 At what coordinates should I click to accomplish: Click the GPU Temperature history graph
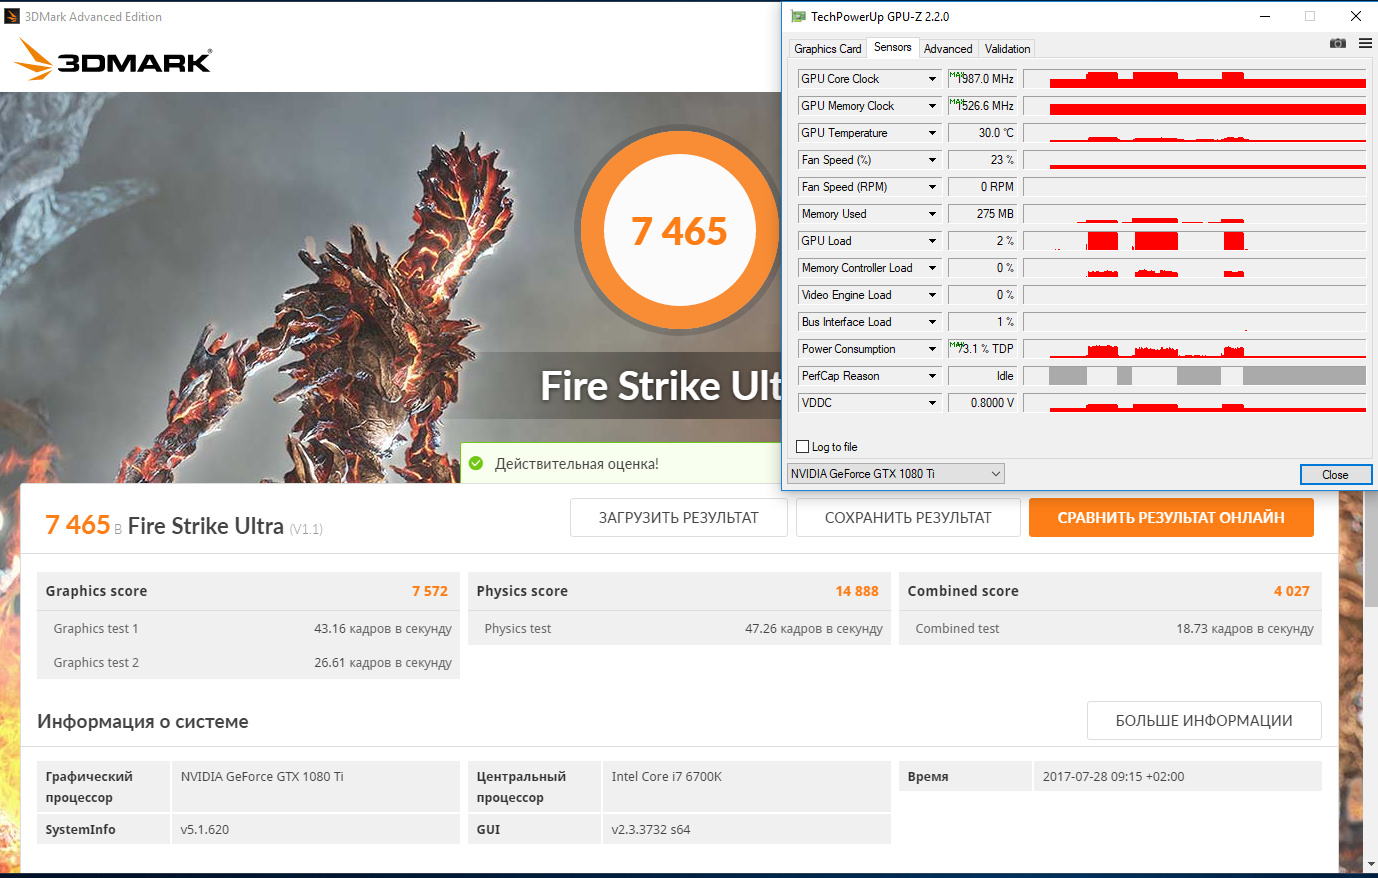click(1195, 133)
